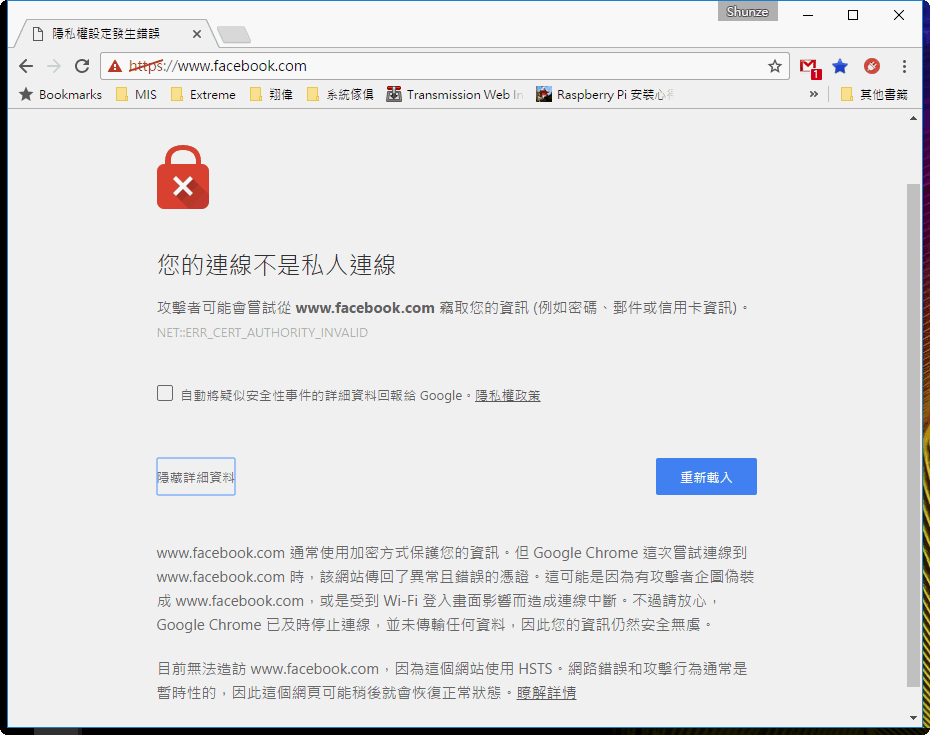The image size is (930, 735).
Task: Open the Extreme bookmark folder
Action: (203, 94)
